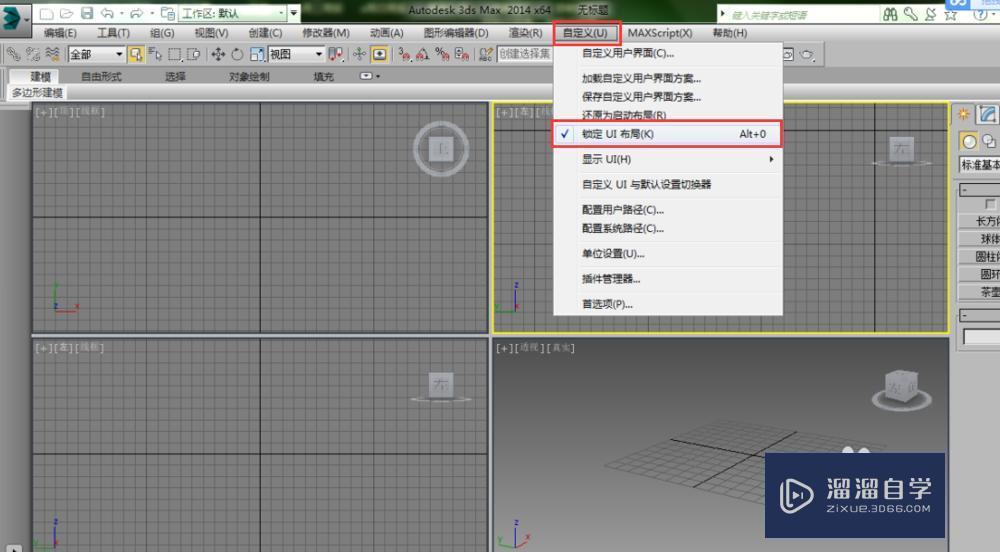The image size is (1000, 552).
Task: Open the 标准基本体 primitive type dropdown
Action: [980, 164]
